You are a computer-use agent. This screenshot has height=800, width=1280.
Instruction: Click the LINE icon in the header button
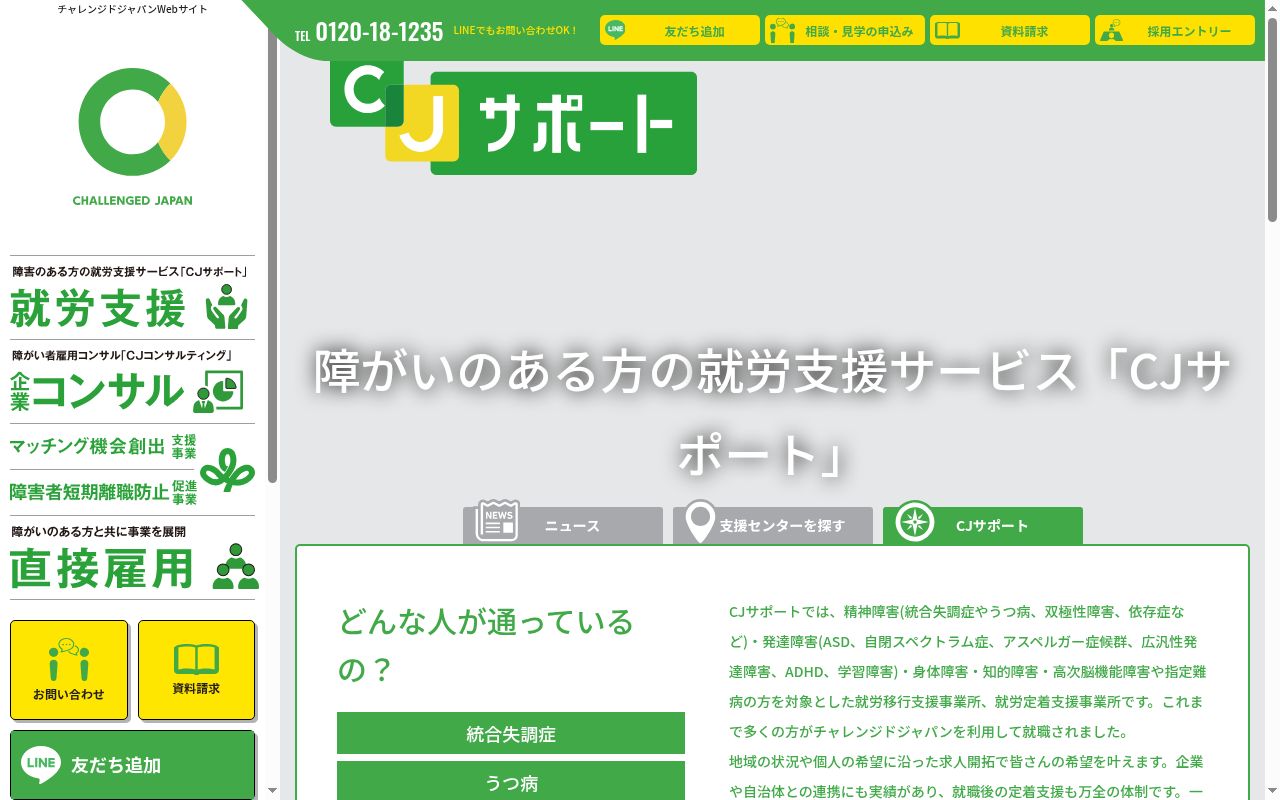click(x=616, y=30)
